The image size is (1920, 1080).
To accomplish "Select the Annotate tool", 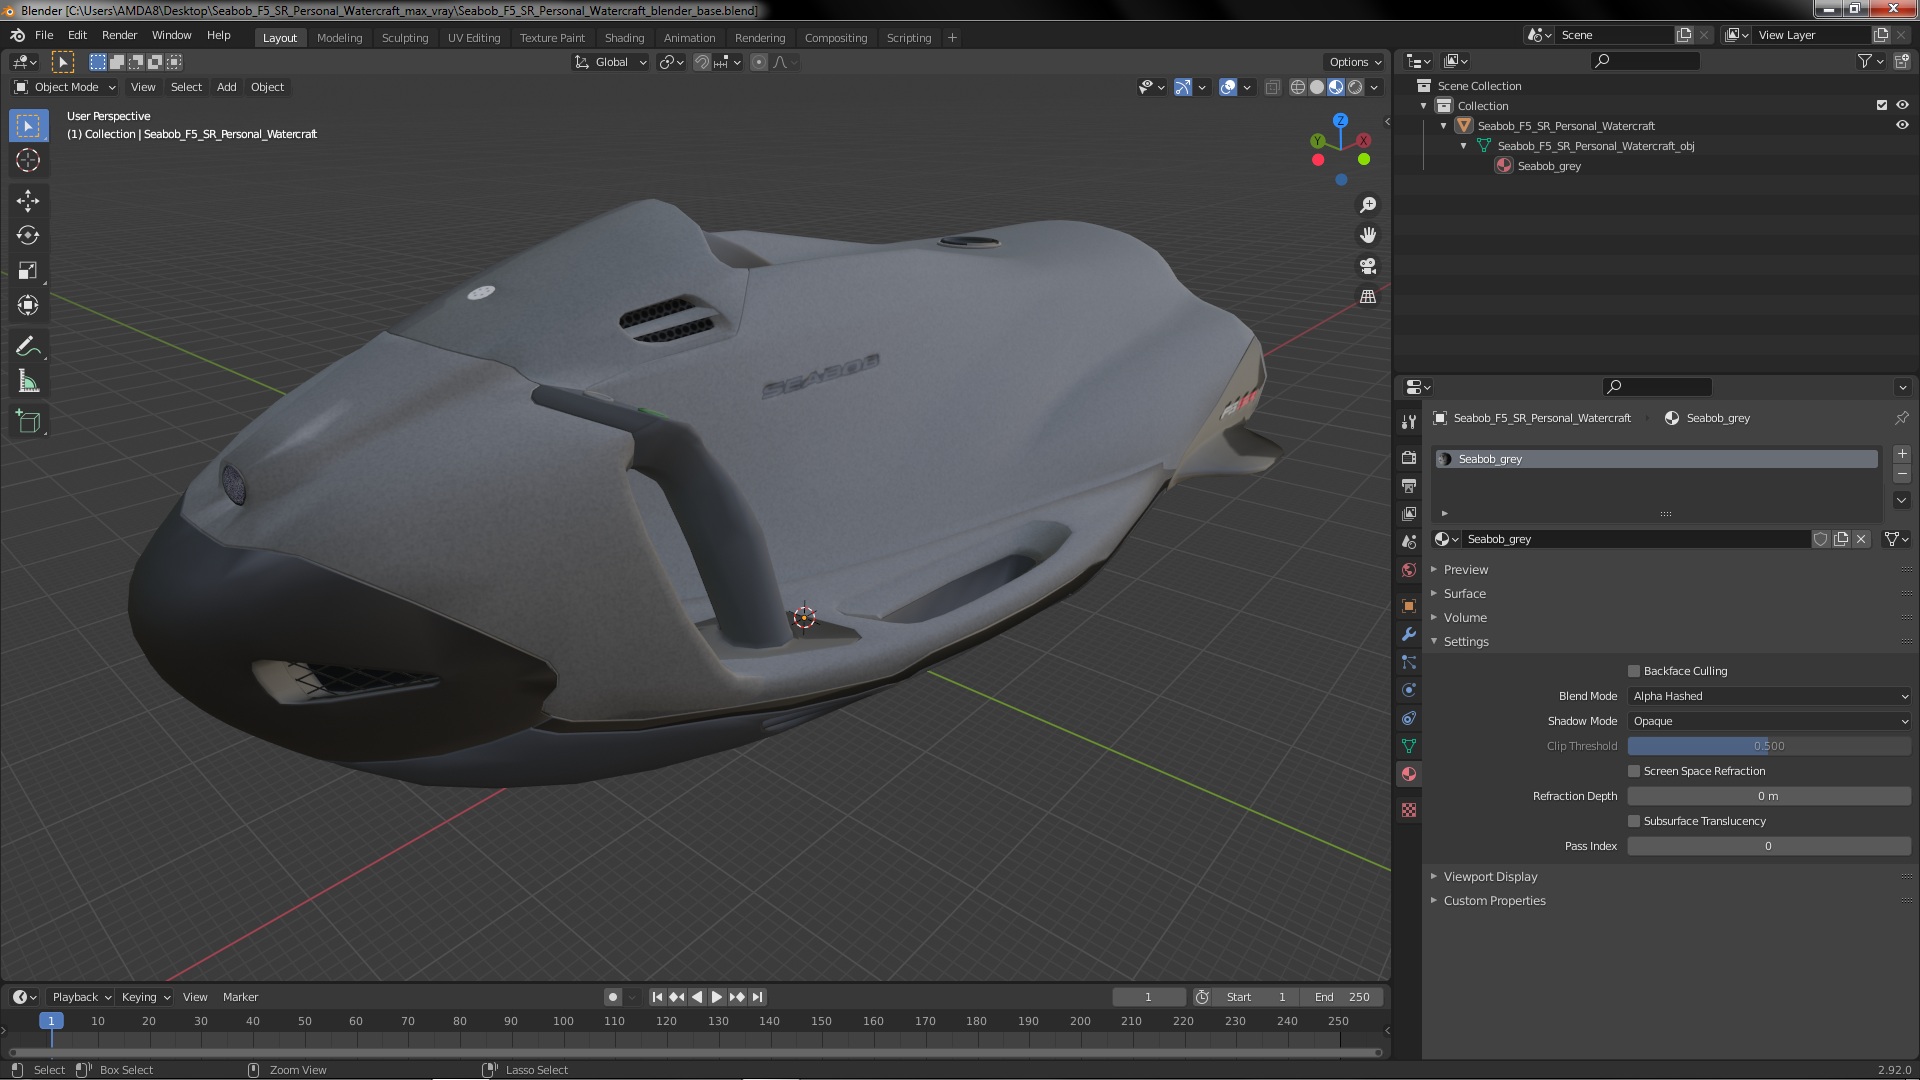I will pyautogui.click(x=28, y=347).
